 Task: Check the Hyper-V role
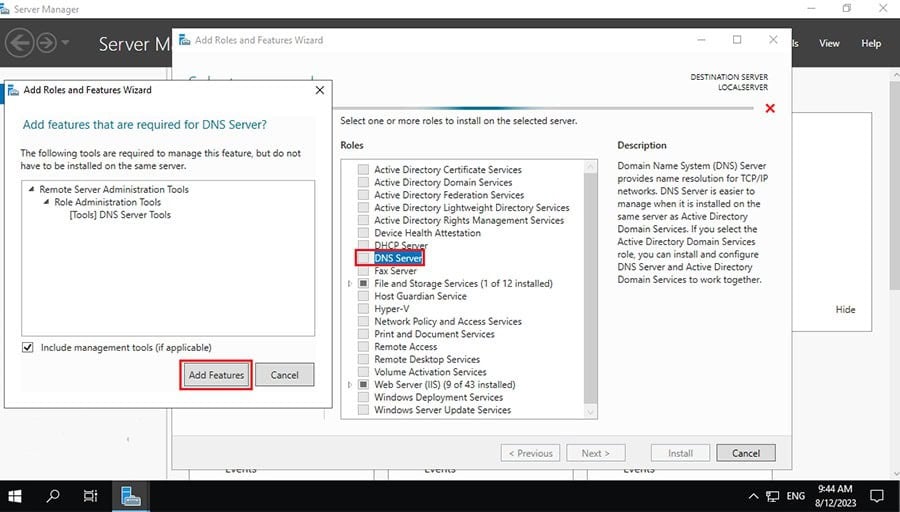point(363,308)
